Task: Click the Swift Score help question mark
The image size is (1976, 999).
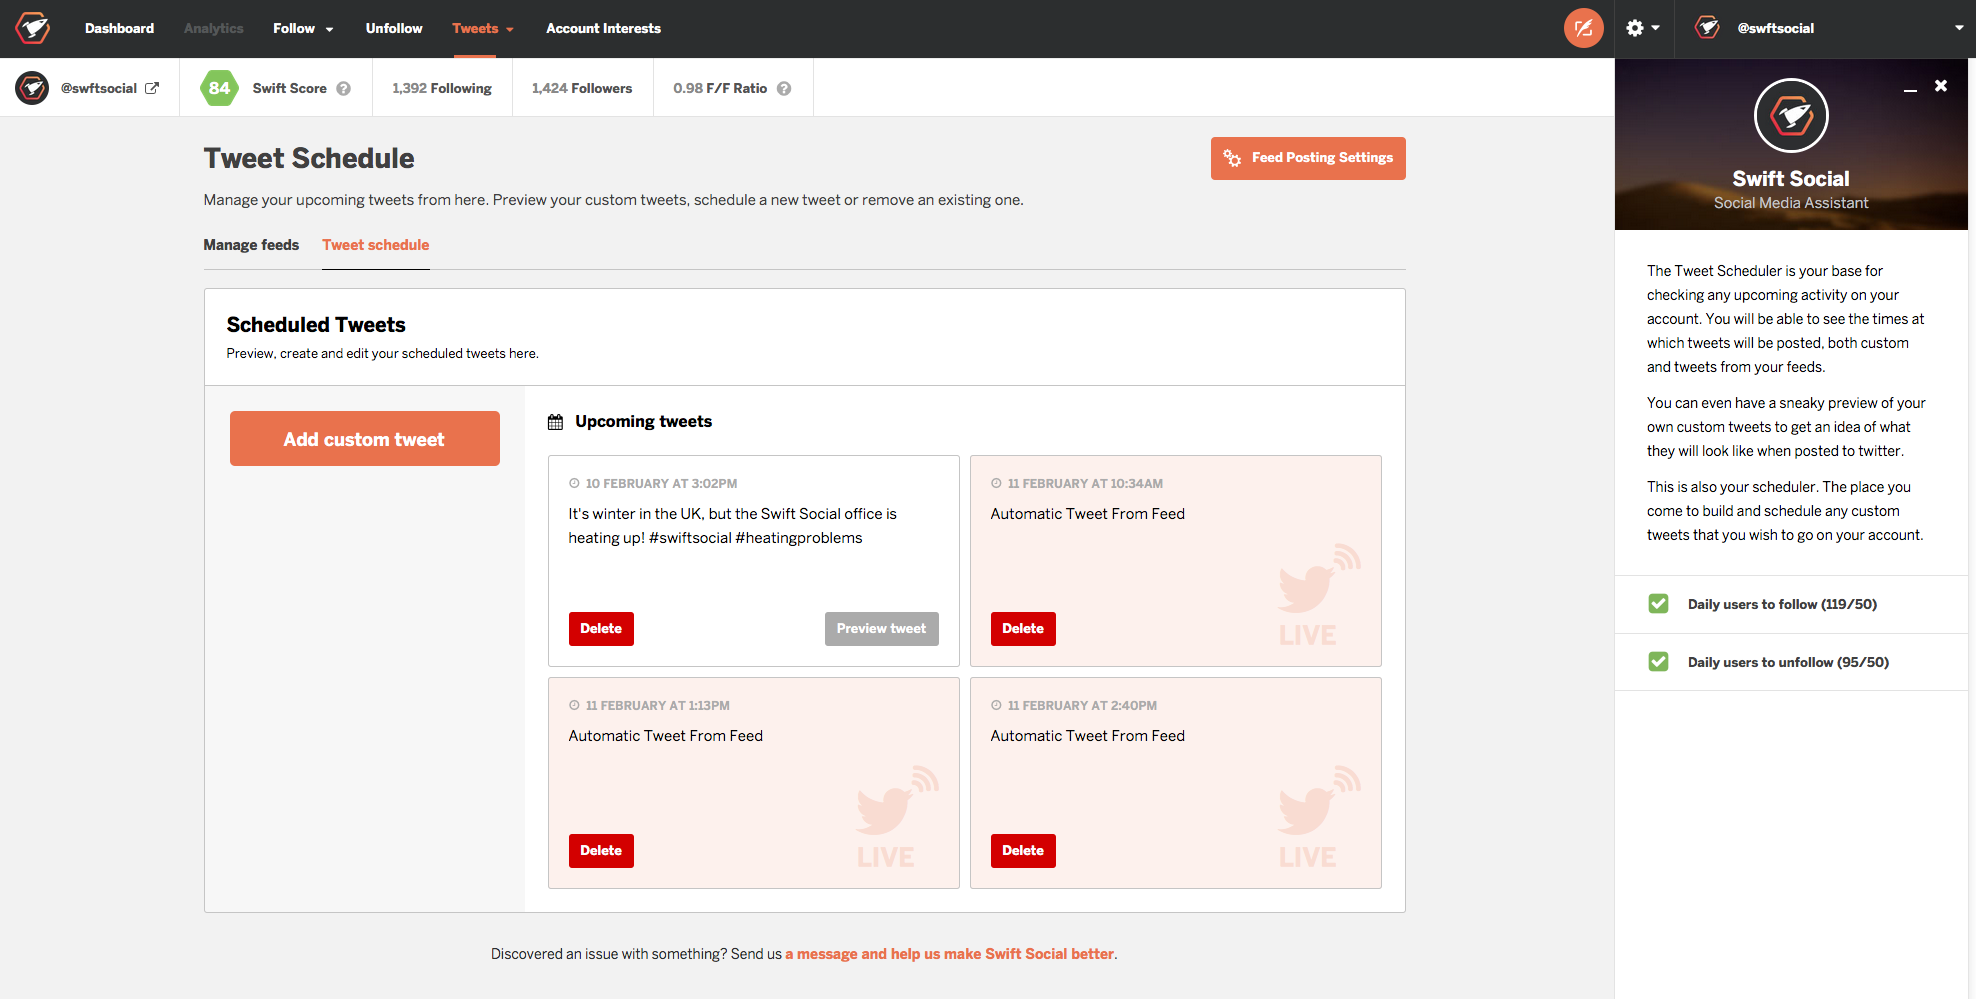Action: pos(344,88)
